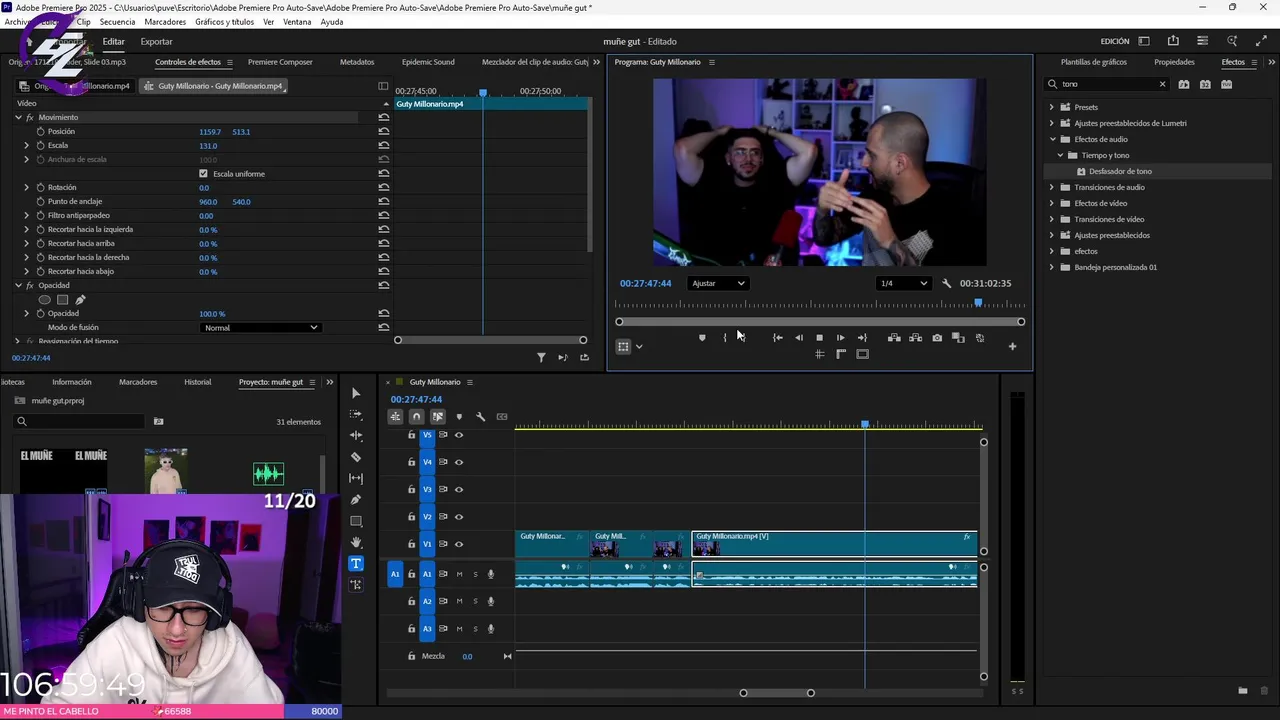Screen dimensions: 1280x720
Task: Select the Track Select Forward tool
Action: 356,414
